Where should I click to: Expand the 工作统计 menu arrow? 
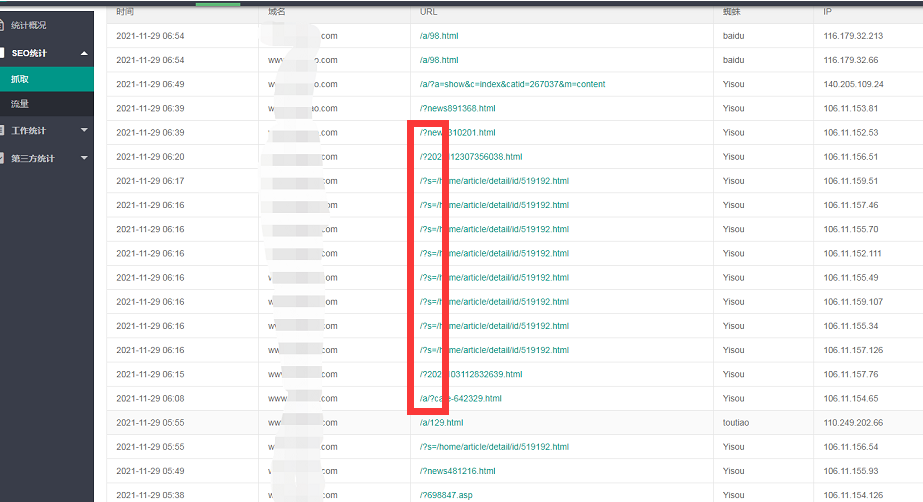click(x=84, y=131)
